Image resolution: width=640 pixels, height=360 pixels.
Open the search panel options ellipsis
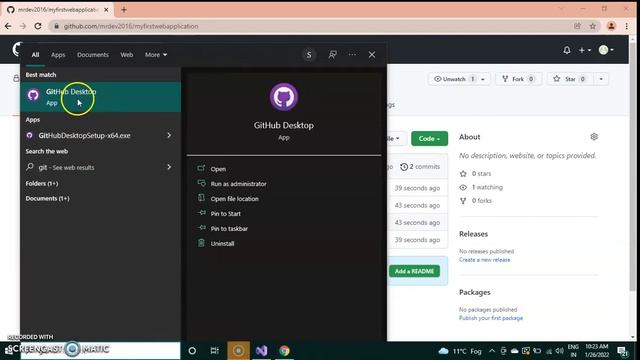pos(352,55)
